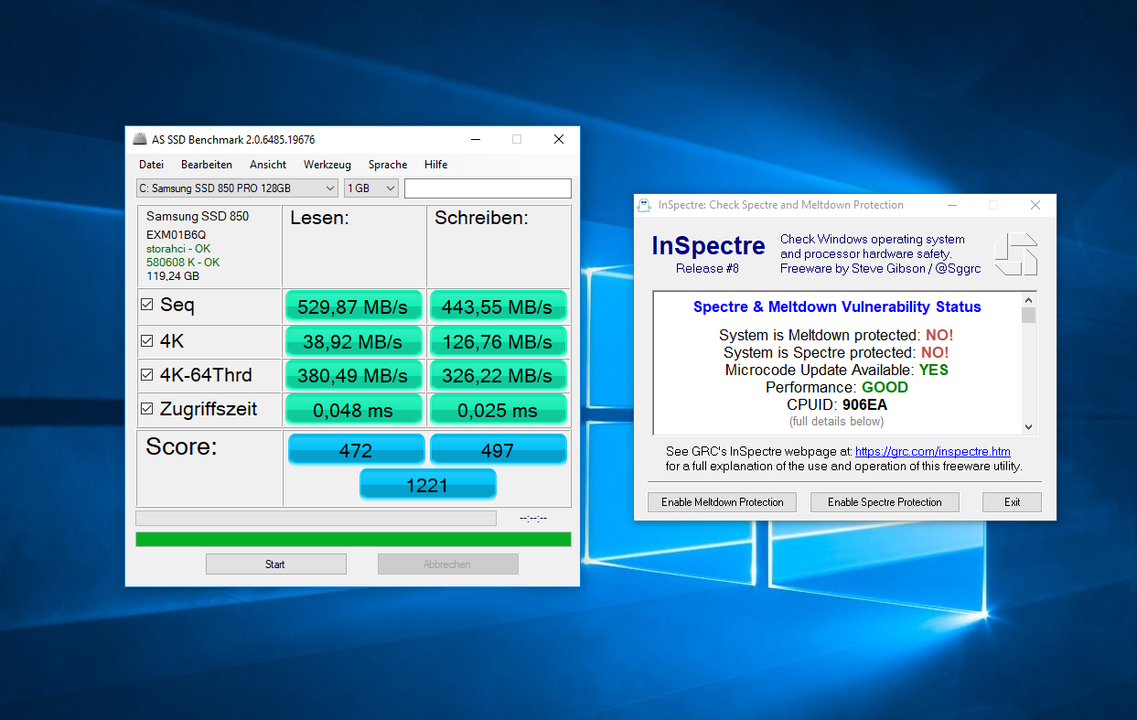Click the InSpectre GRC logo graphic
The height and width of the screenshot is (720, 1137).
tap(1016, 254)
